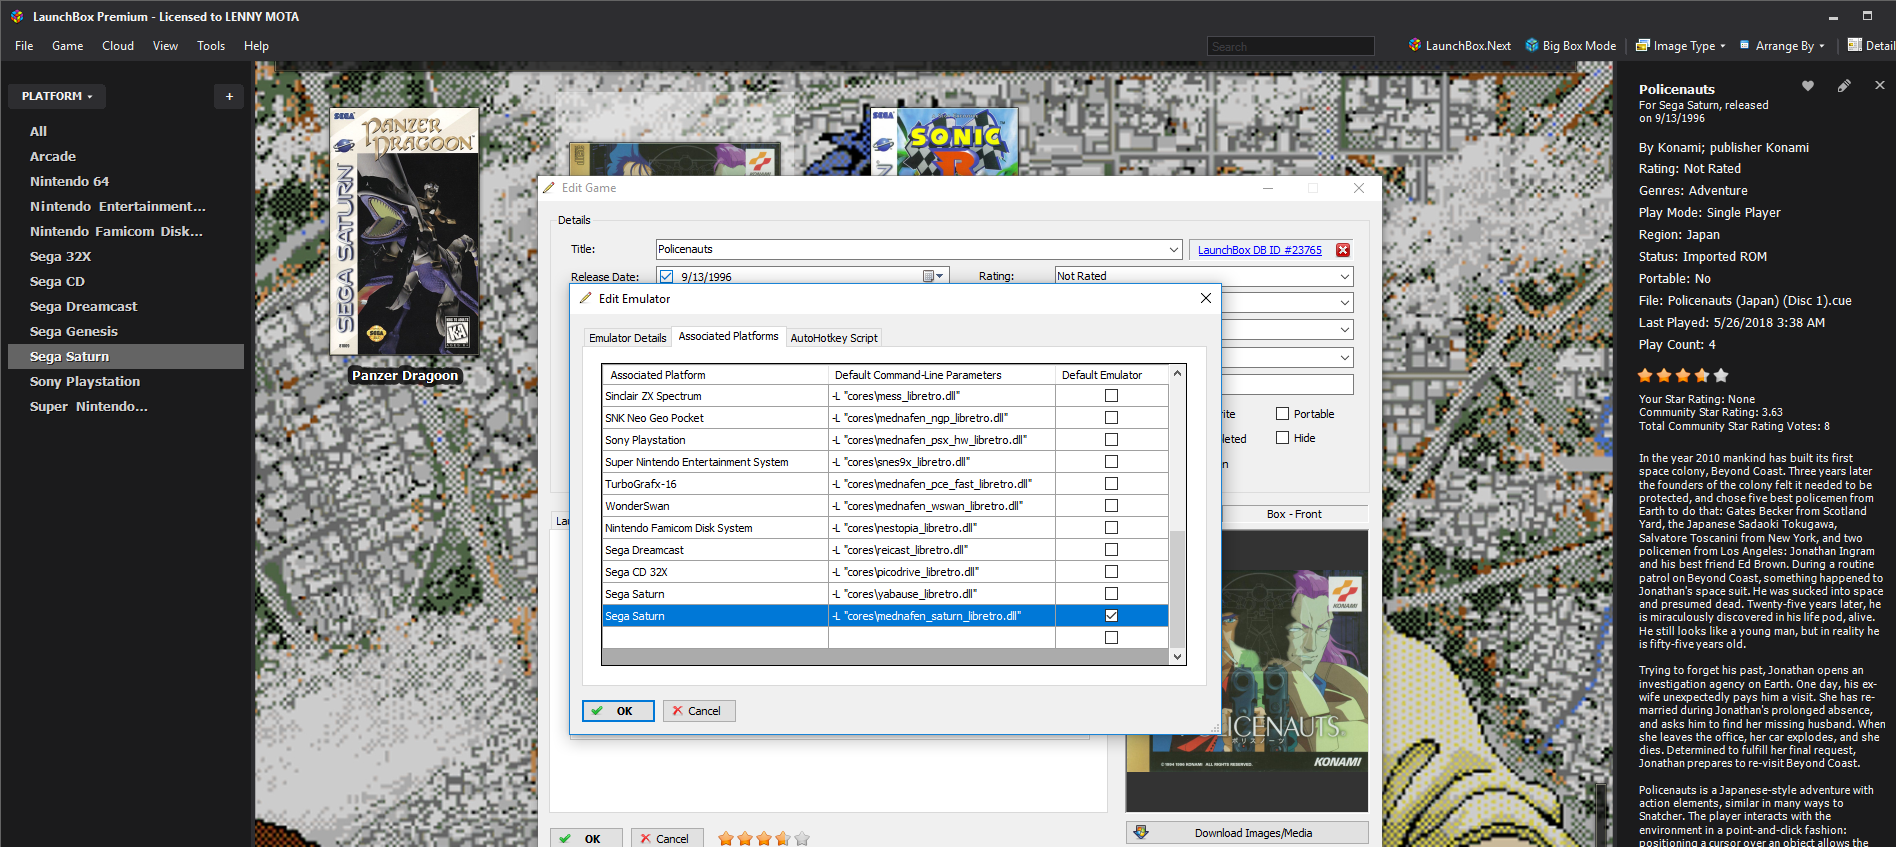Toggle the Hide checkbox
The height and width of the screenshot is (847, 1896).
point(1282,438)
